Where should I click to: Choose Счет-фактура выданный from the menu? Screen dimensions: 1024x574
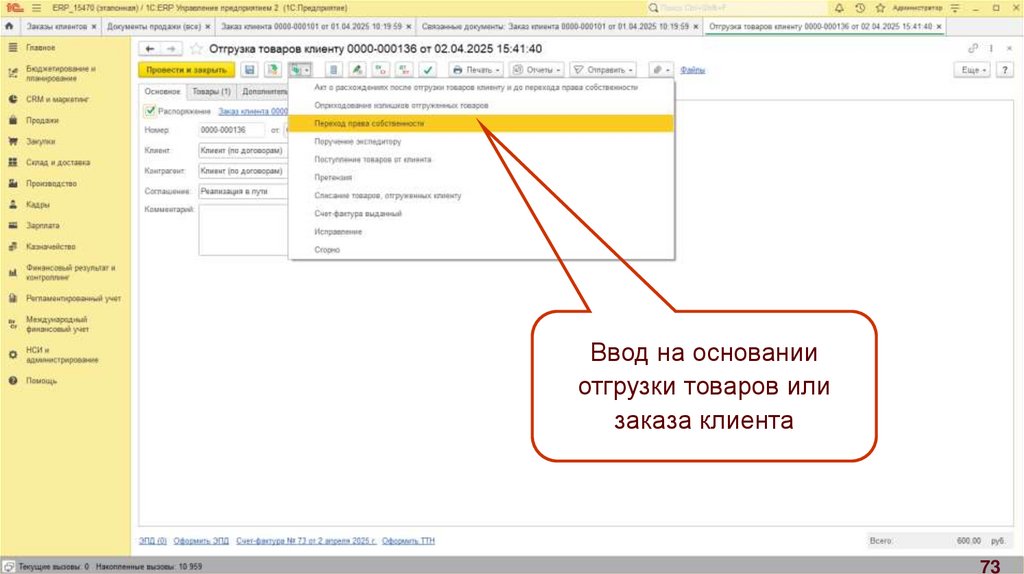point(358,213)
